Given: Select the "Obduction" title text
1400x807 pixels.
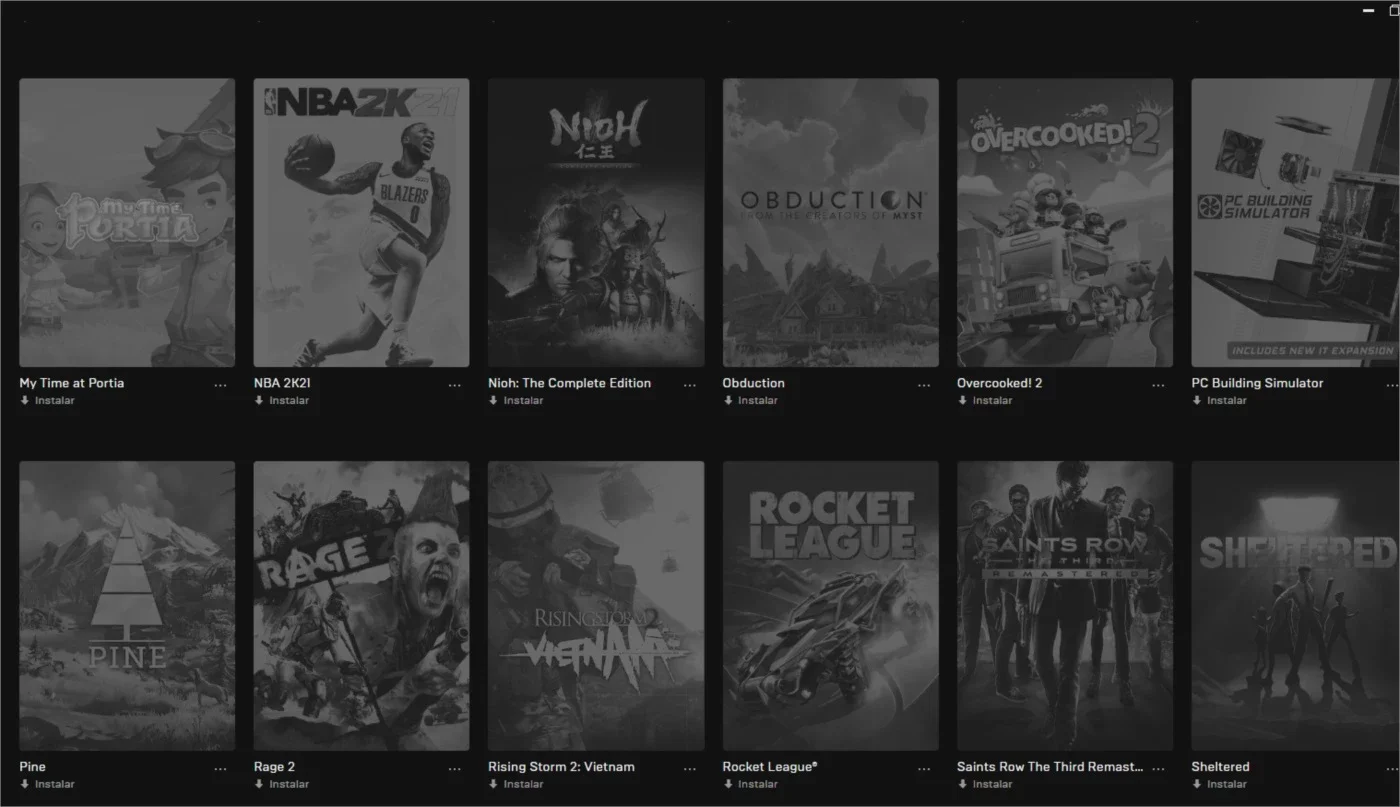Looking at the screenshot, I should point(754,383).
